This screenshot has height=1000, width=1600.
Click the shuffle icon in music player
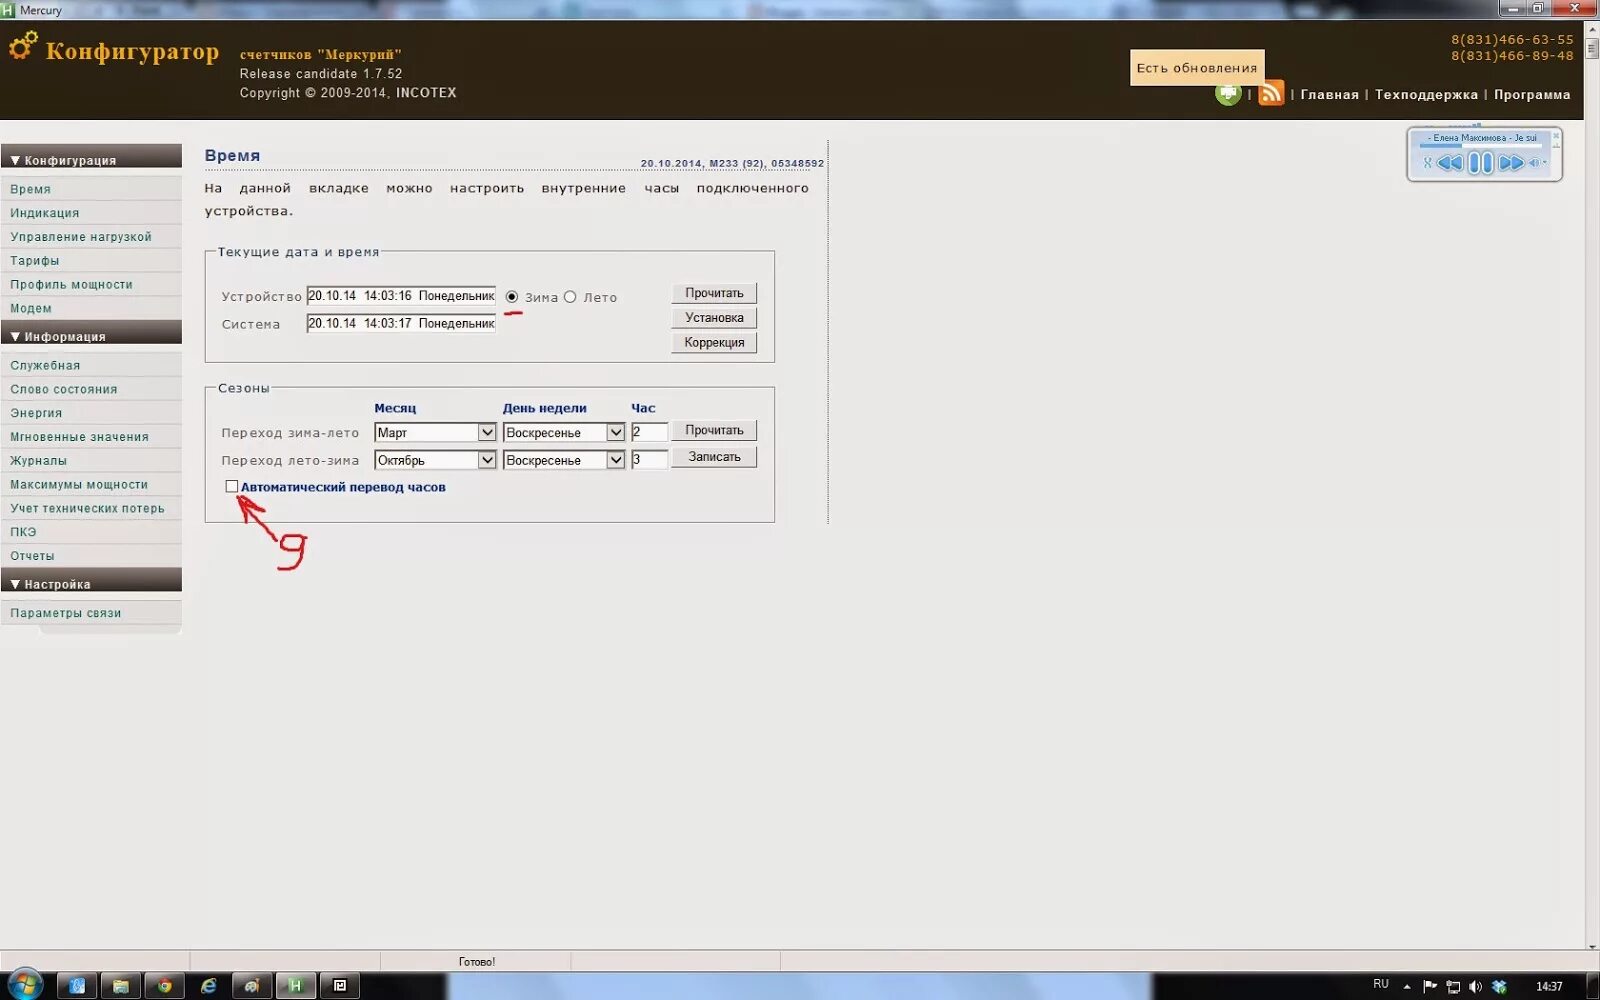(1428, 163)
